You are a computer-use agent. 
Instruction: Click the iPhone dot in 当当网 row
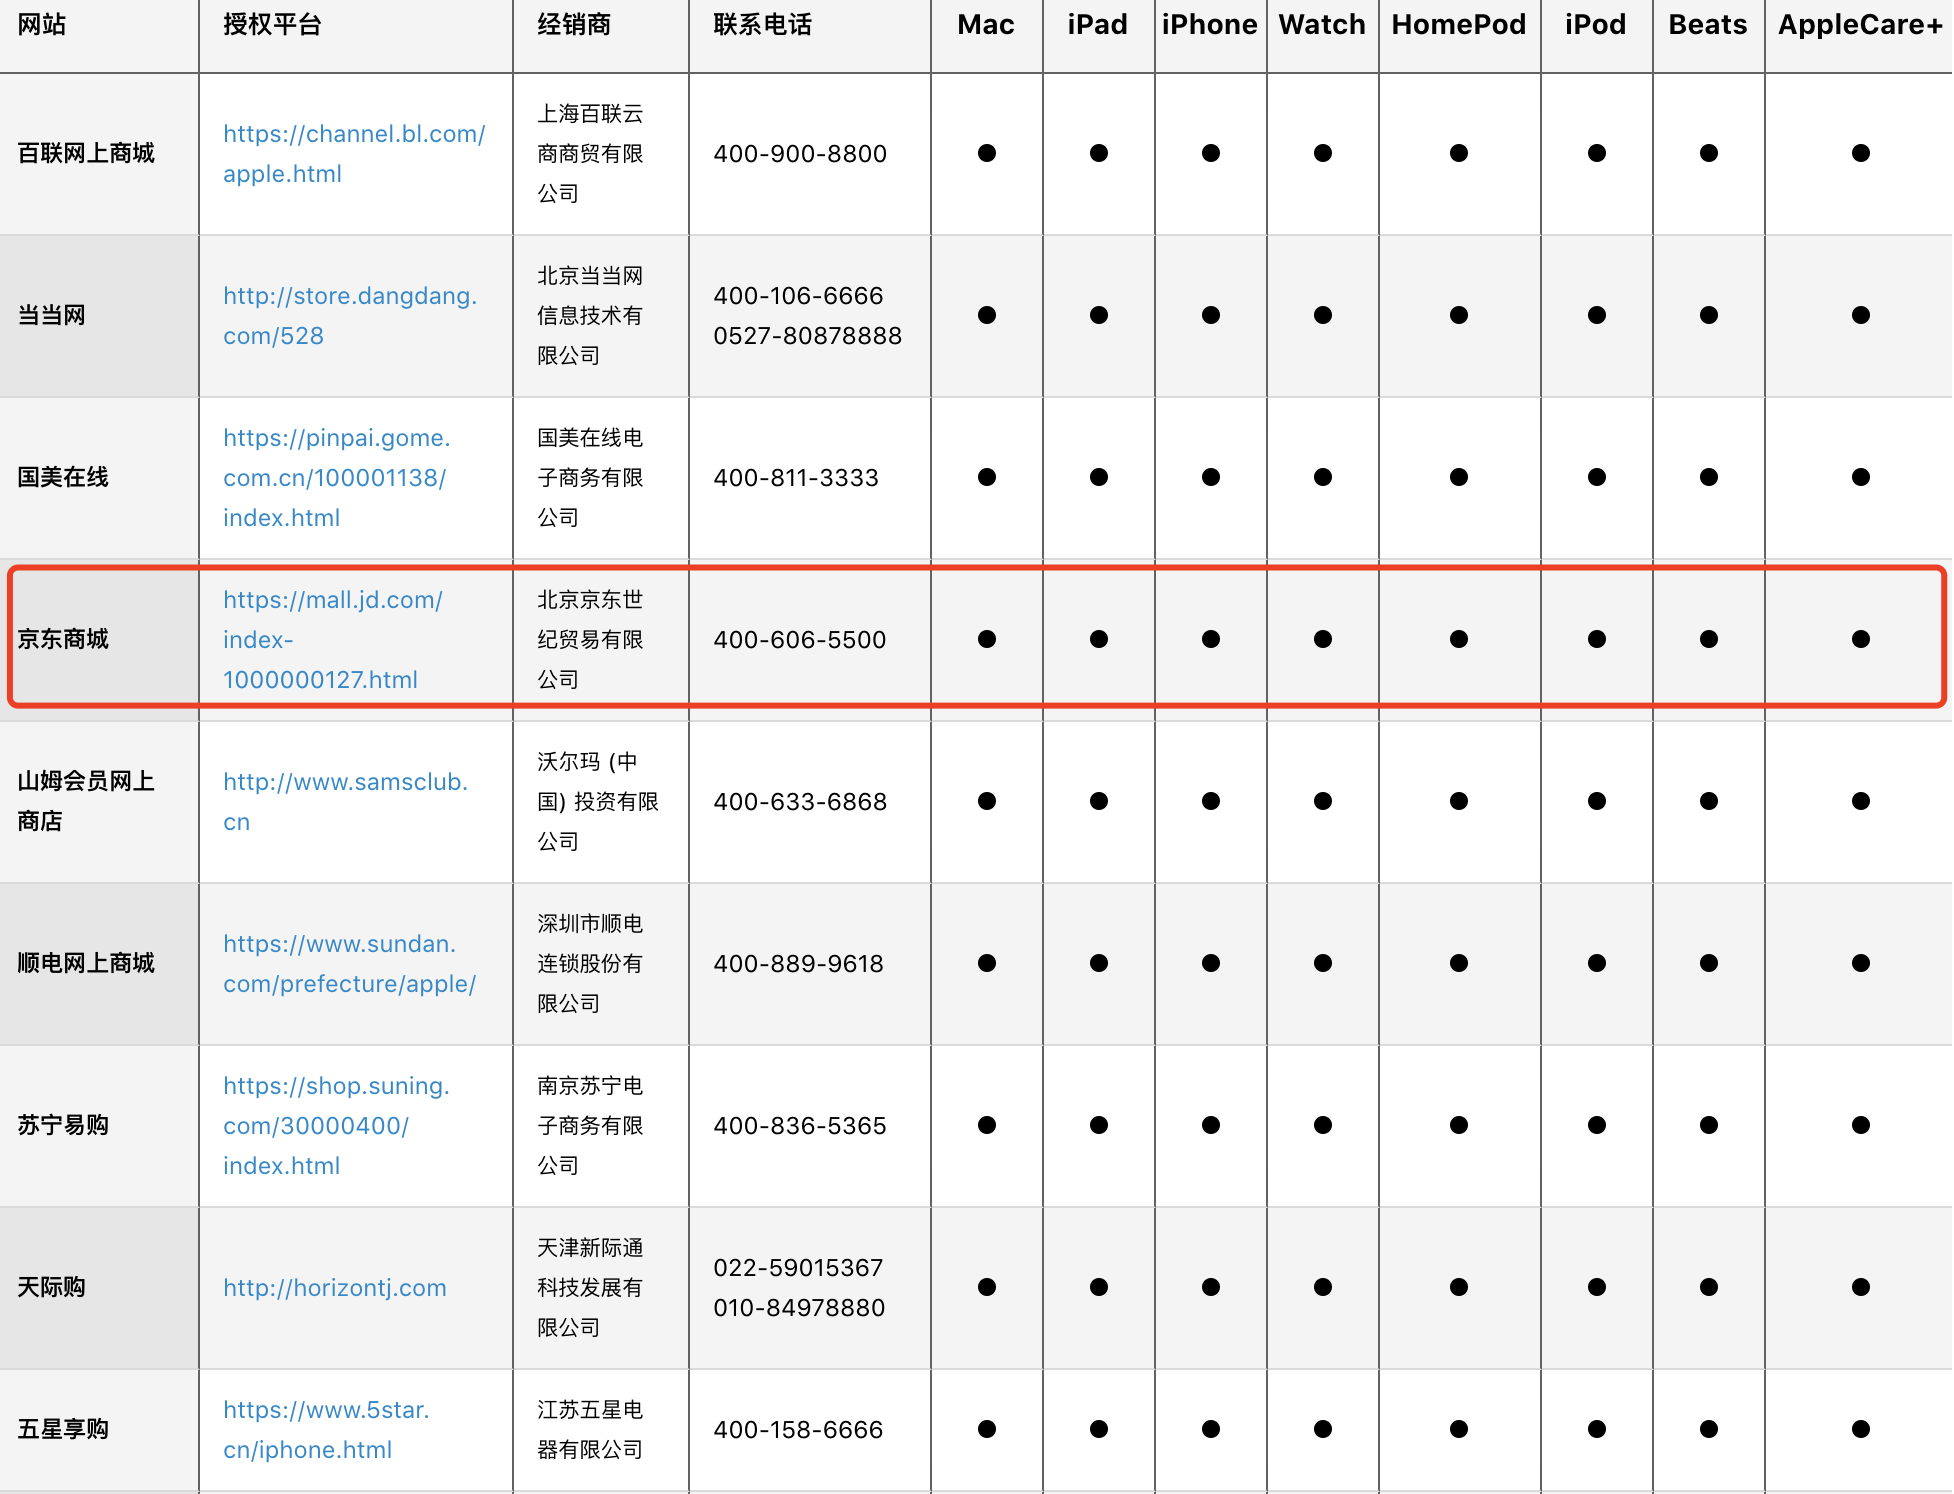point(1210,315)
